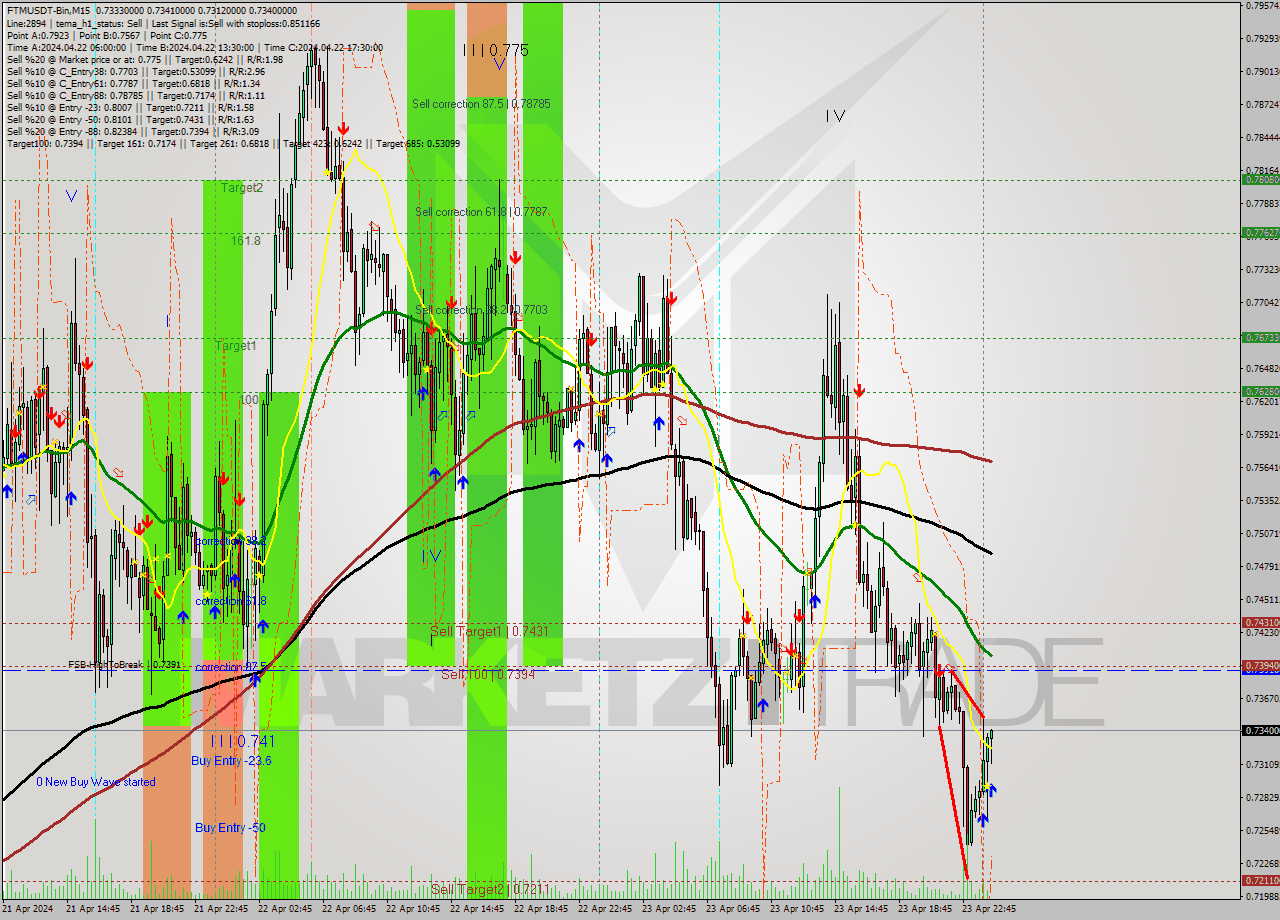Viewport: 1280px width, 920px height.
Task: Click the black current price 0.7340 tag
Action: click(1260, 731)
